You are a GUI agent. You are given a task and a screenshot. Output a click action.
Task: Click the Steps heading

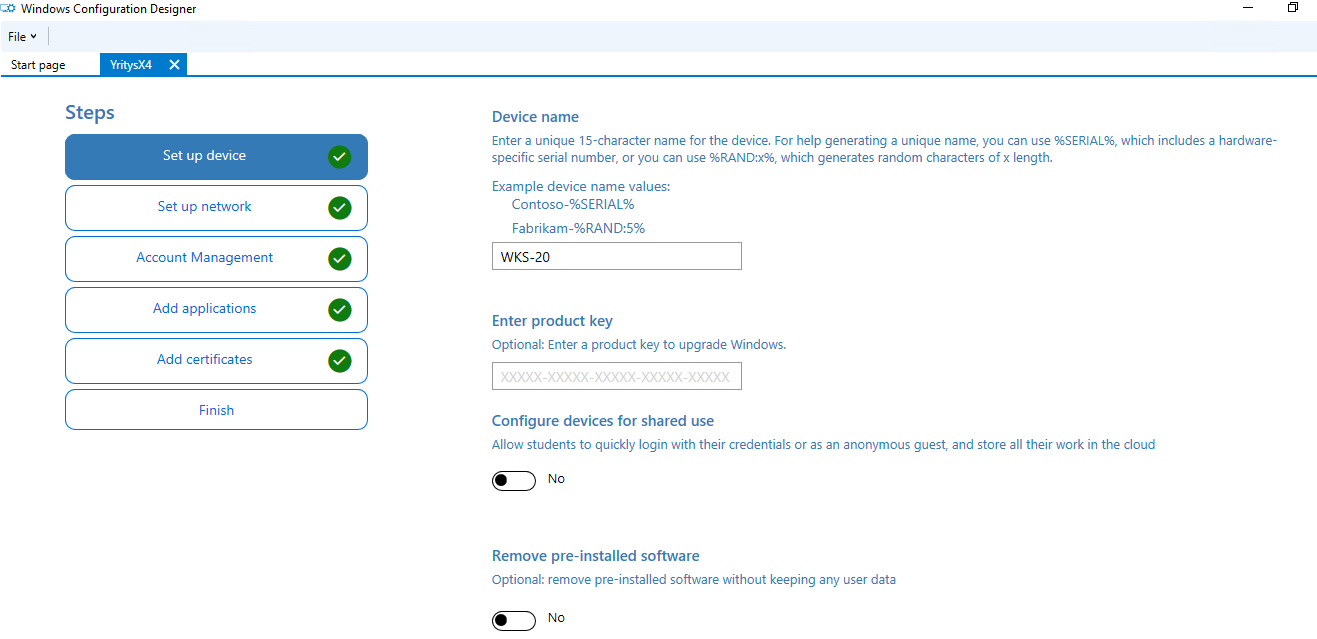(90, 113)
